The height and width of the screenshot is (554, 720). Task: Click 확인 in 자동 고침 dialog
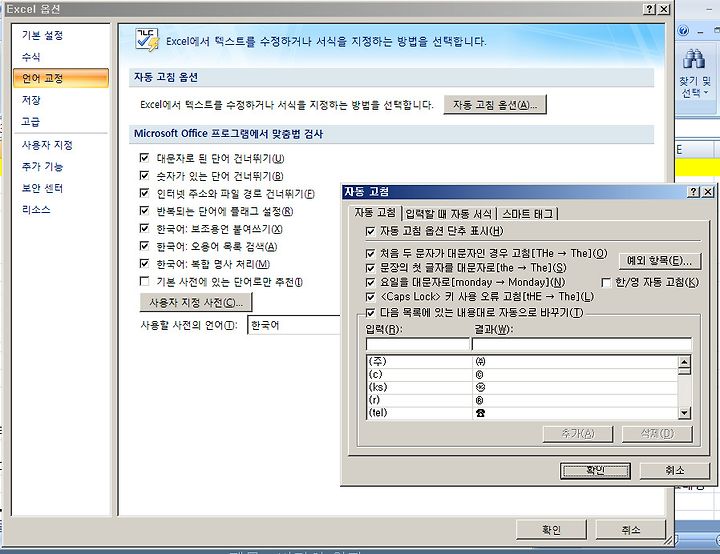pyautogui.click(x=595, y=470)
